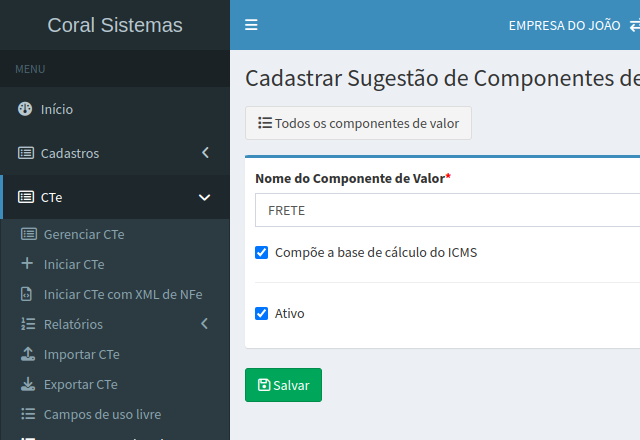Click the Importar CTe upload icon
Viewport: 640px width, 440px height.
27,354
